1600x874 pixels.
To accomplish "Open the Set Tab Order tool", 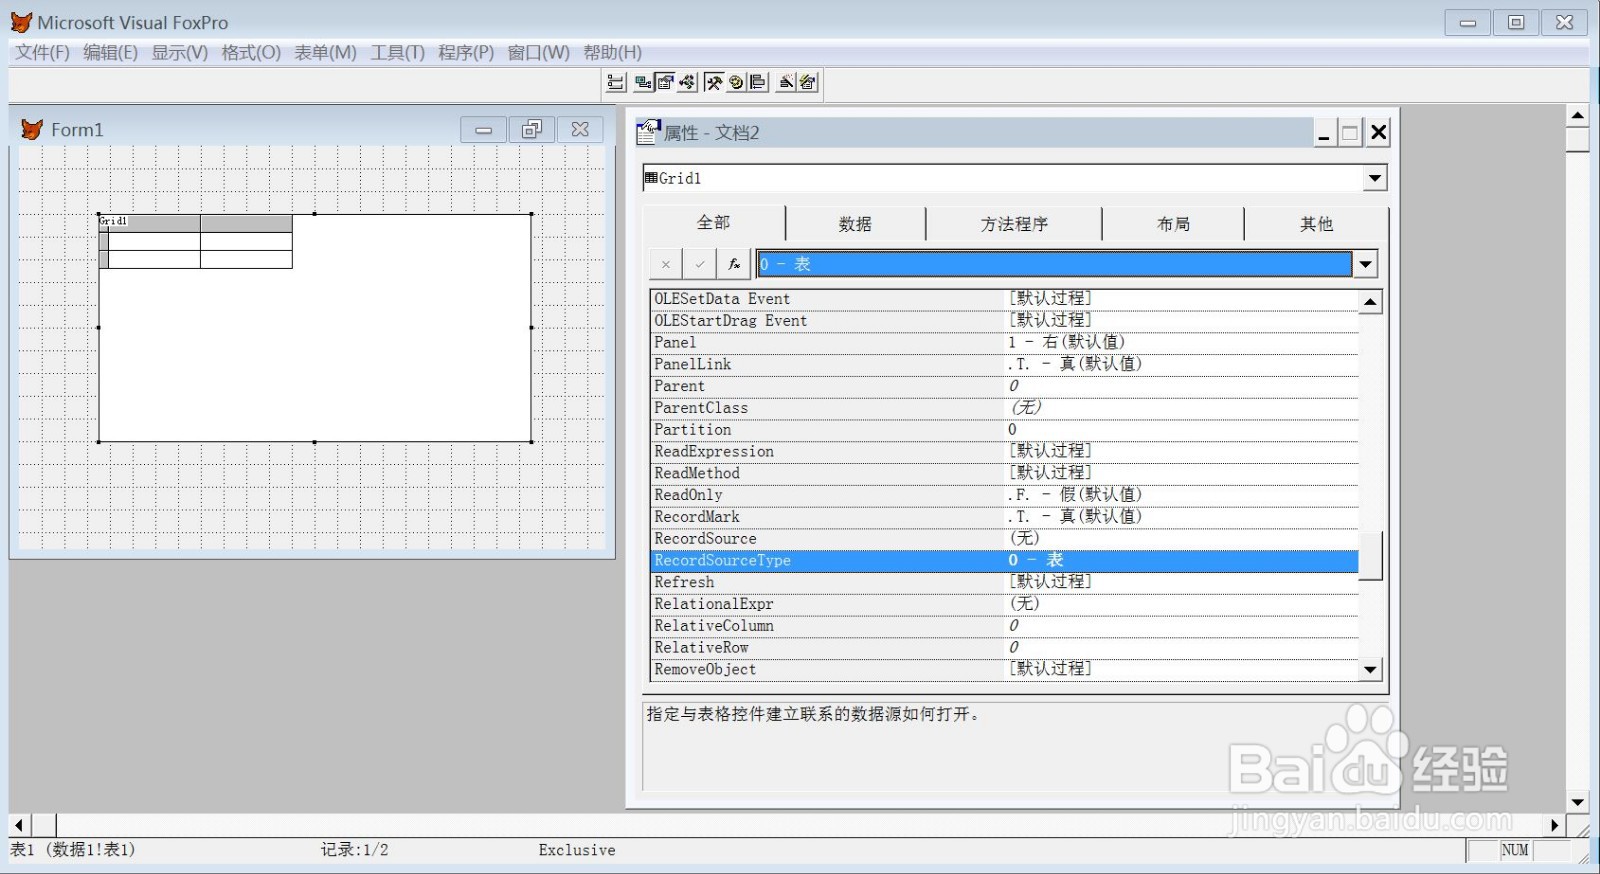I will click(616, 82).
